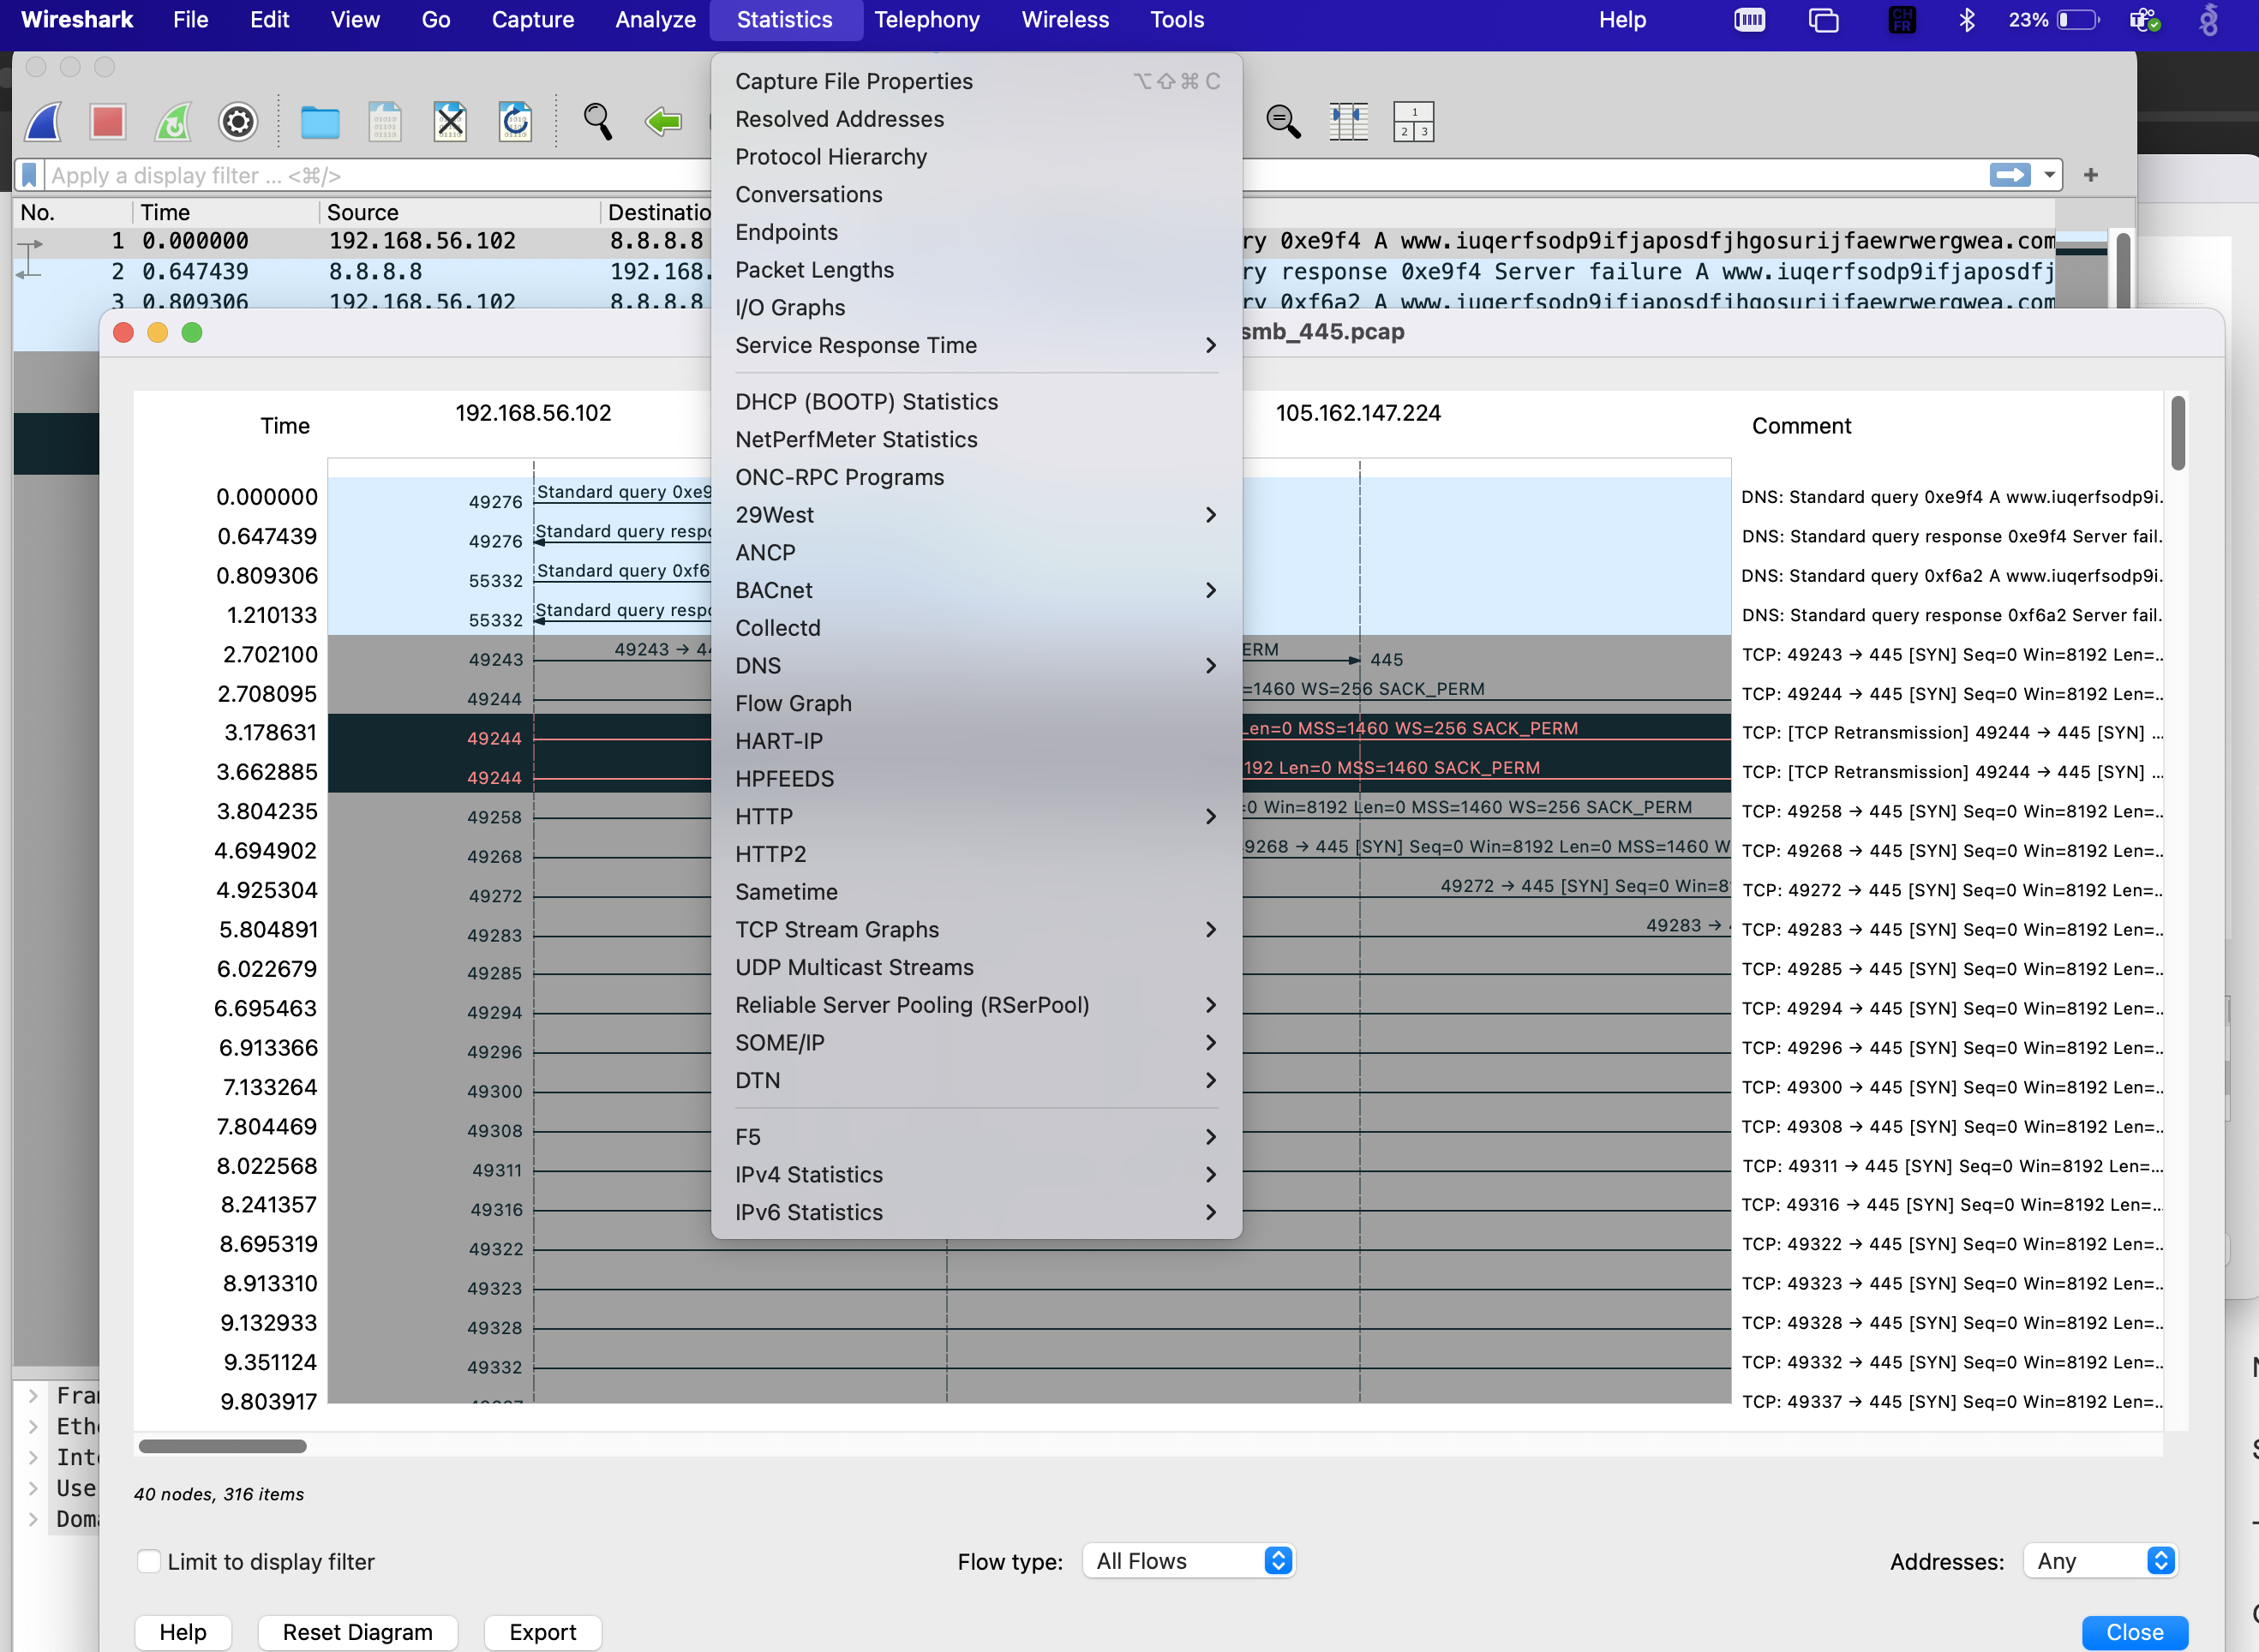This screenshot has width=2259, height=1652.
Task: Click the red stop capture icon
Action: (108, 122)
